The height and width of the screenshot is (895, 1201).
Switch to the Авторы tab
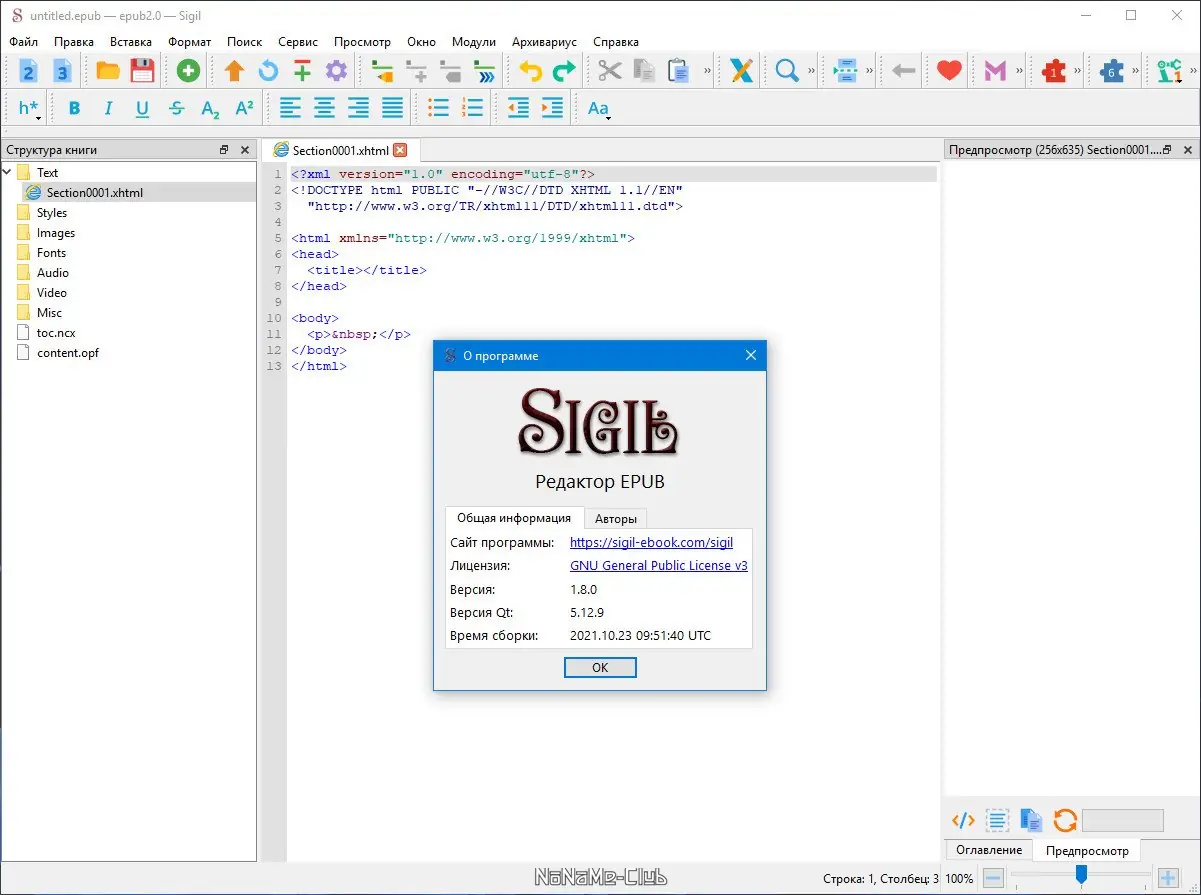(x=615, y=518)
